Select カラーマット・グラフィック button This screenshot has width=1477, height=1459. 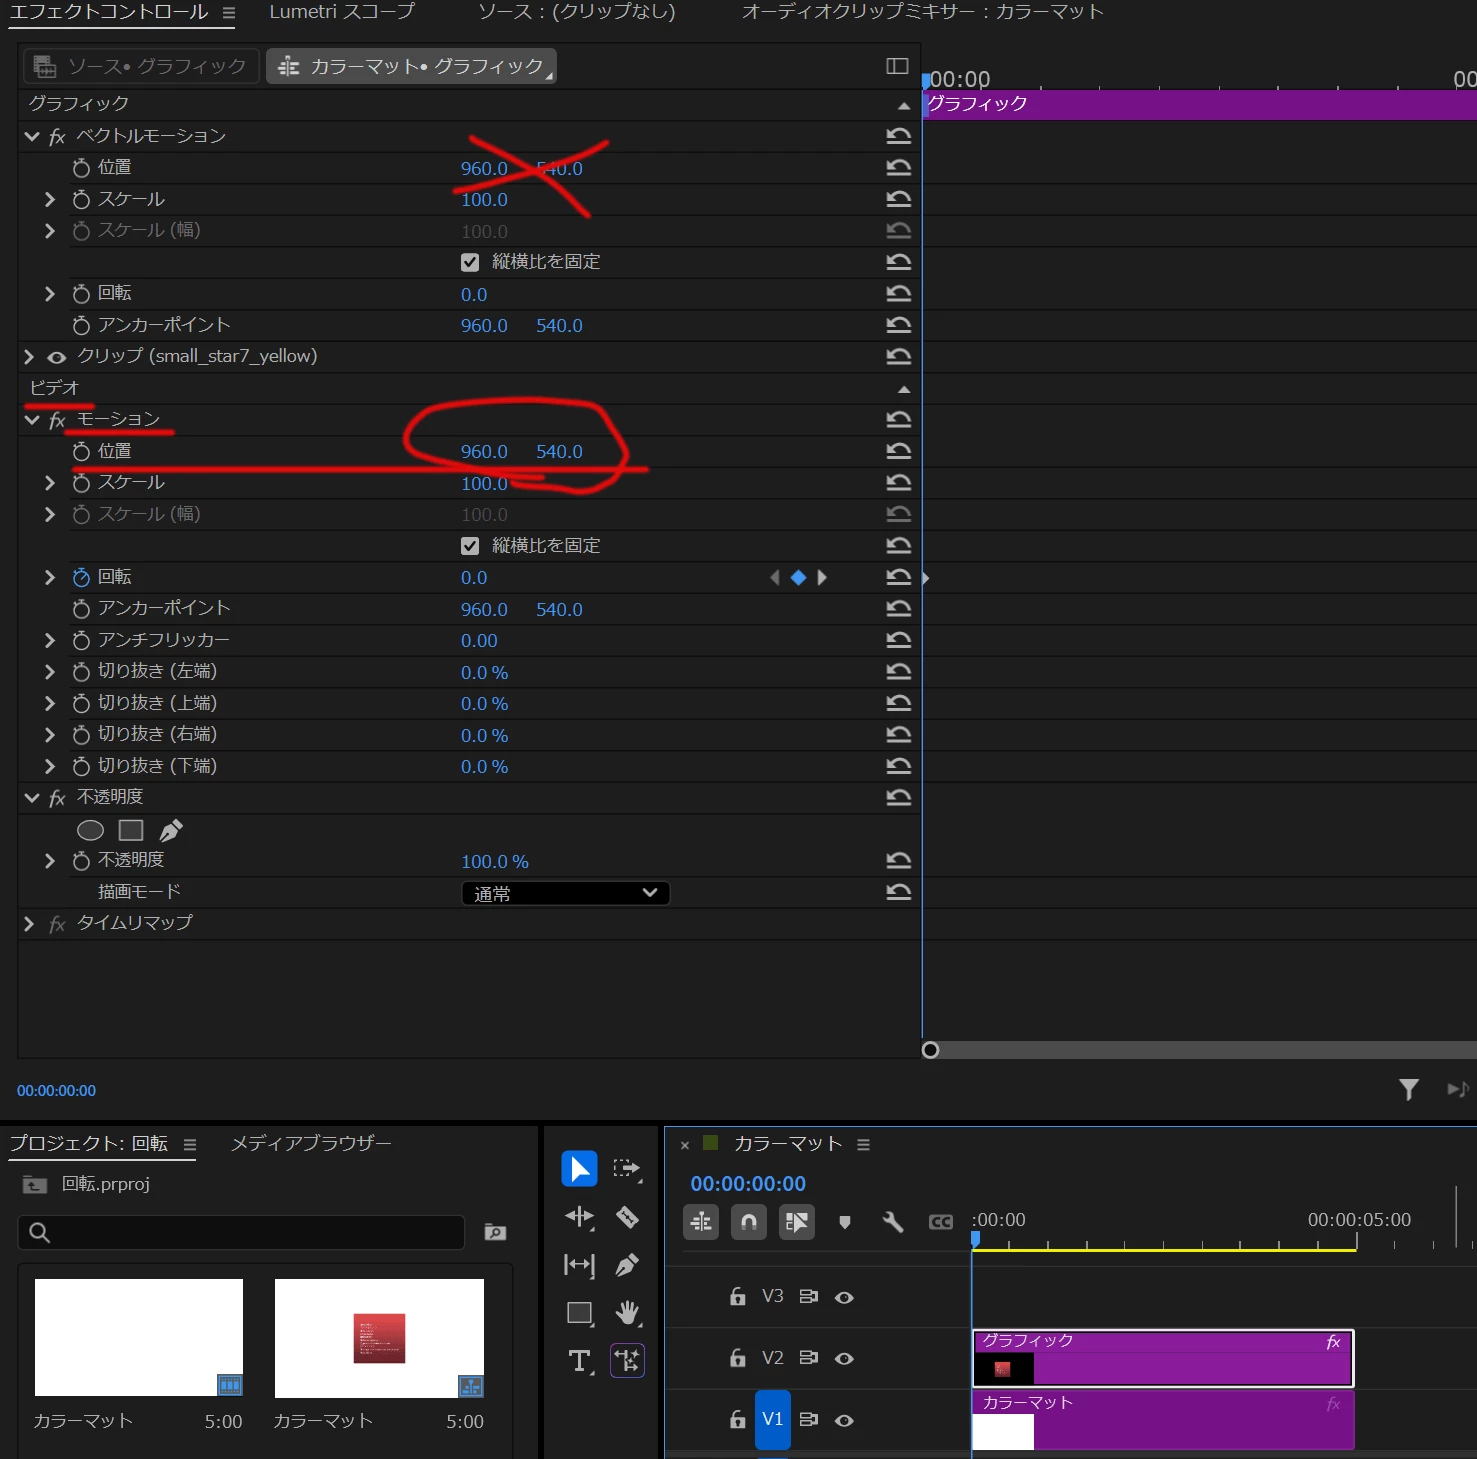411,66
